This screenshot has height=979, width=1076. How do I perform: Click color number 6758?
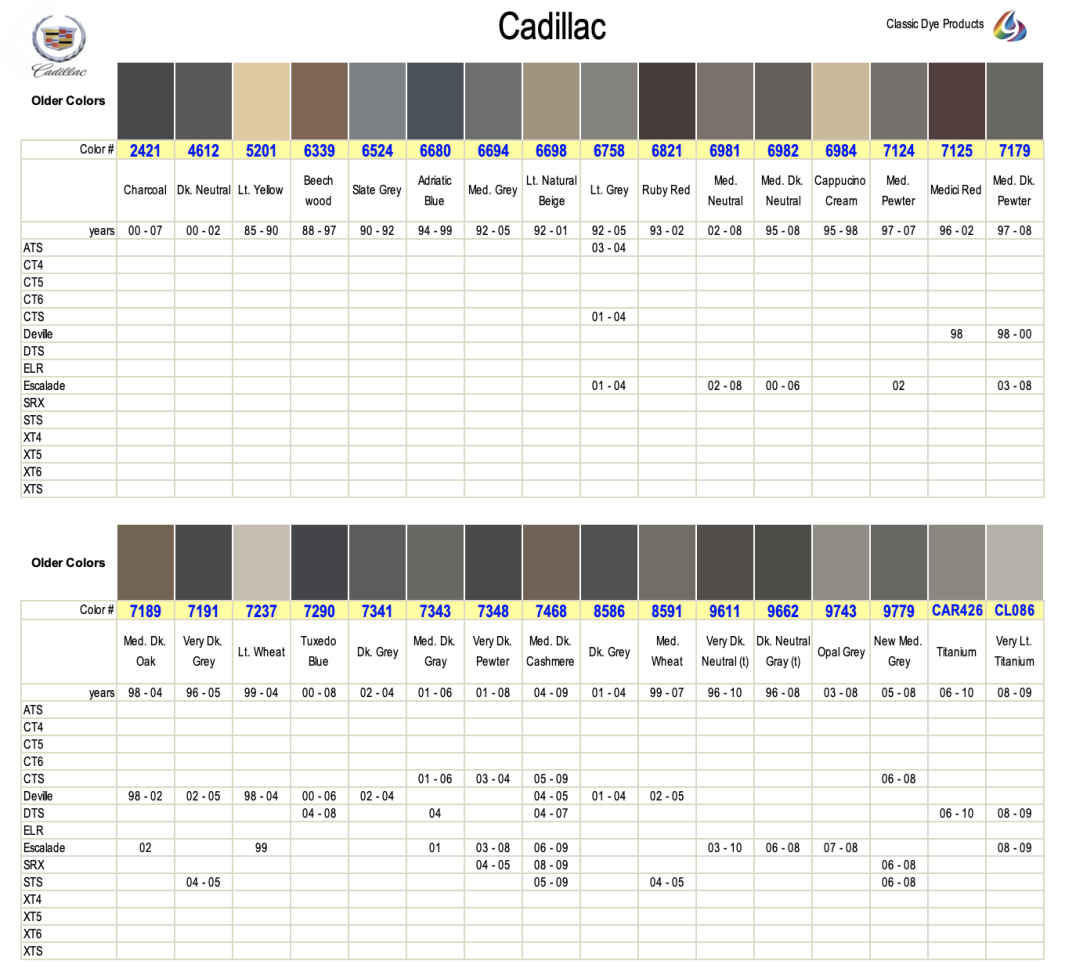pyautogui.click(x=609, y=151)
